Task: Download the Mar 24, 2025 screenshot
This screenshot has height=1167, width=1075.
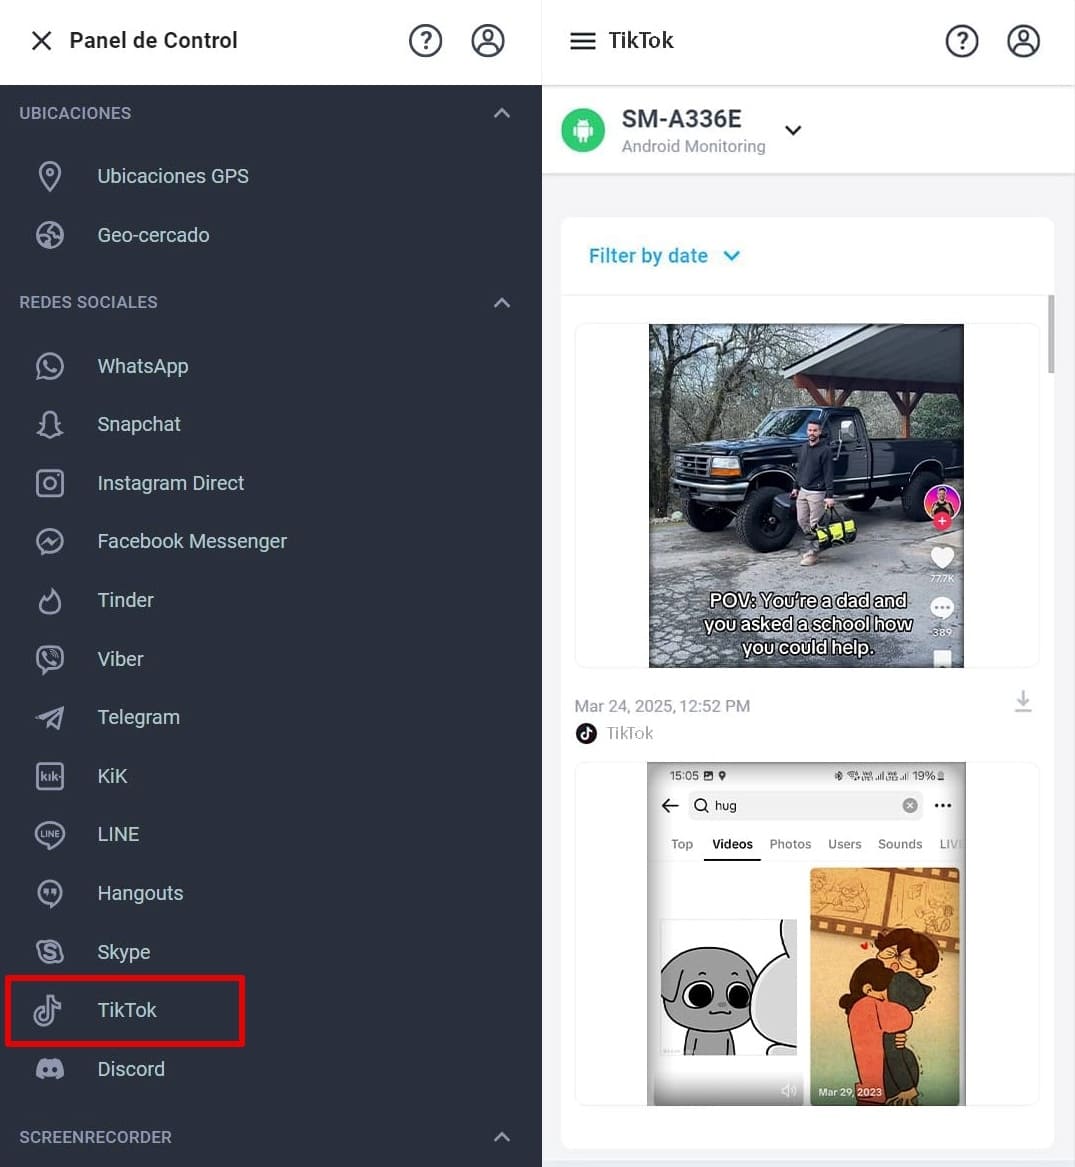Action: pos(1023,701)
